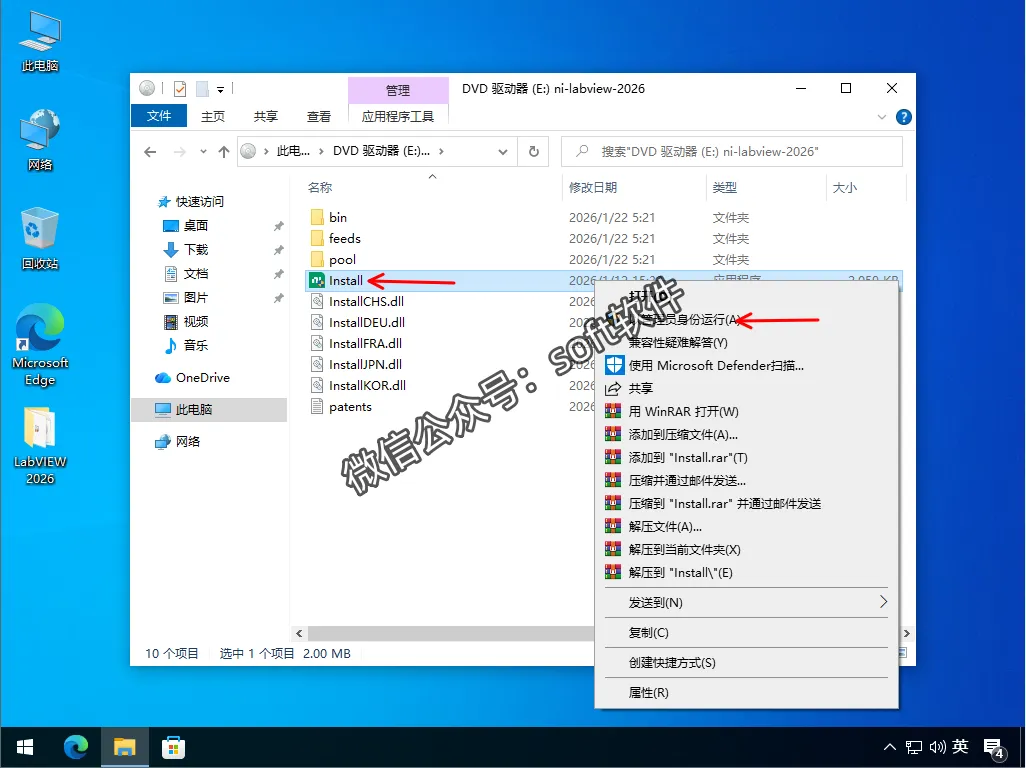The height and width of the screenshot is (768, 1026).
Task: Click the Microsoft Defender shield icon
Action: (x=614, y=365)
